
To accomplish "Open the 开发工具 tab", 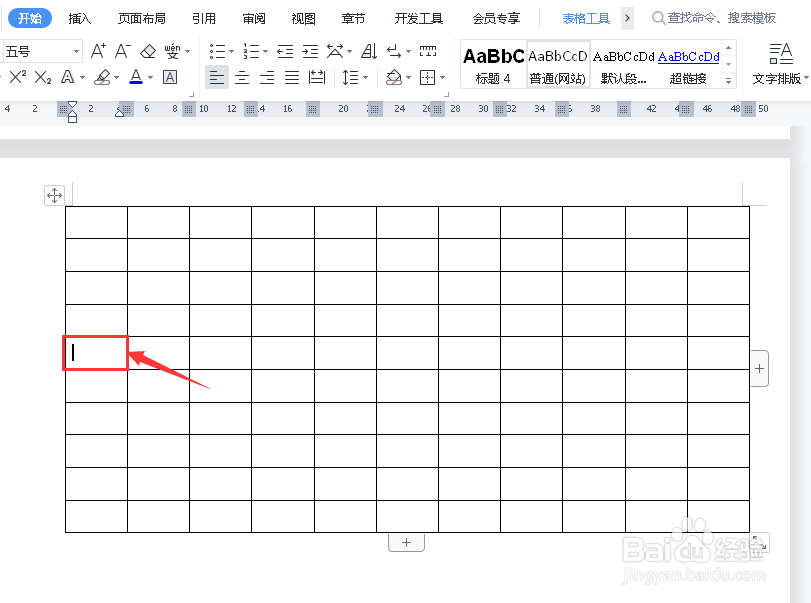I will tap(419, 19).
